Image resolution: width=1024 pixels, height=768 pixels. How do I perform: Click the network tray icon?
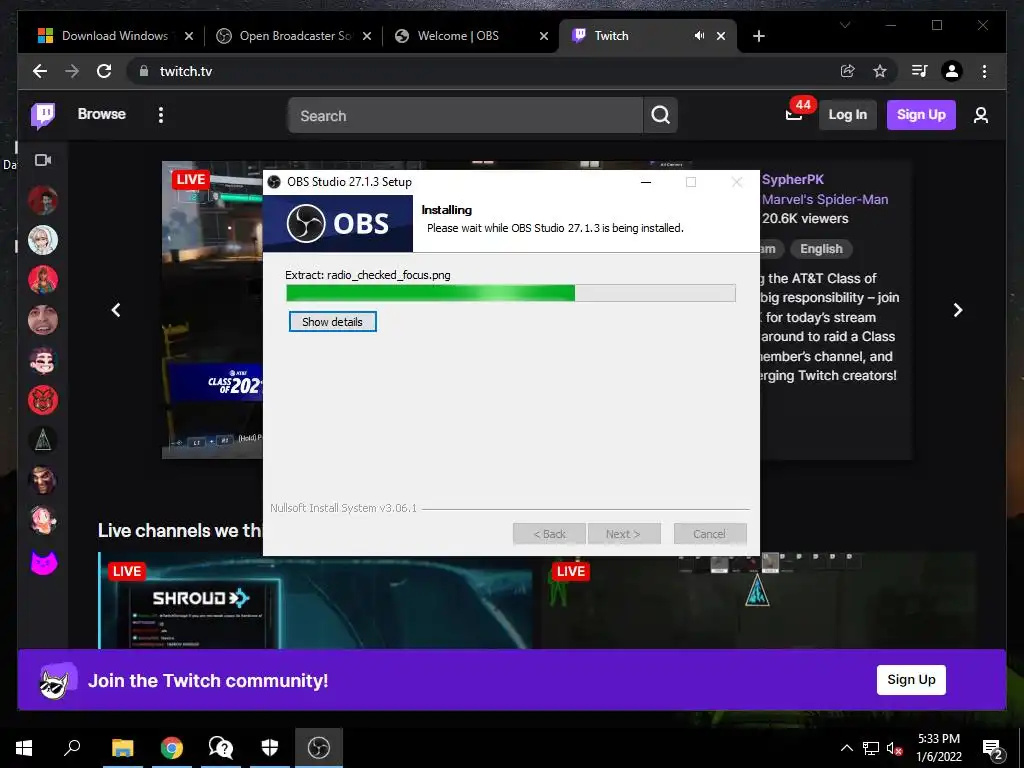point(871,748)
